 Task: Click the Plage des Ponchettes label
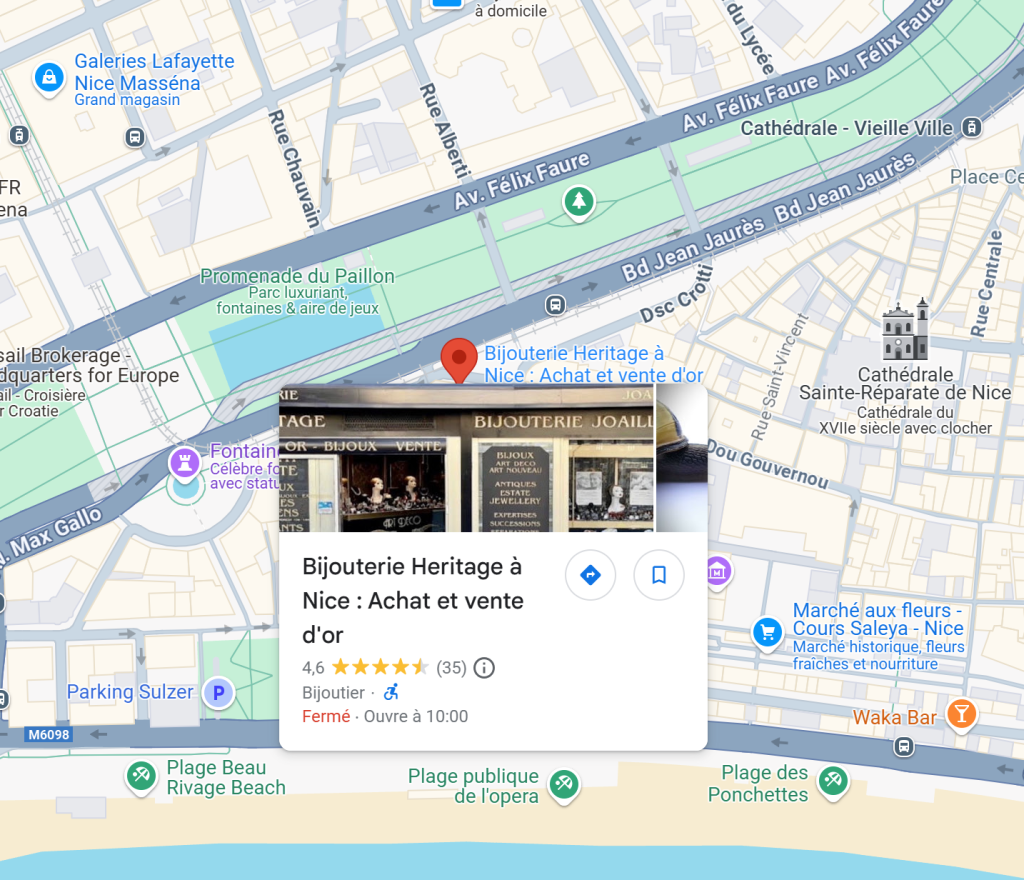click(758, 783)
